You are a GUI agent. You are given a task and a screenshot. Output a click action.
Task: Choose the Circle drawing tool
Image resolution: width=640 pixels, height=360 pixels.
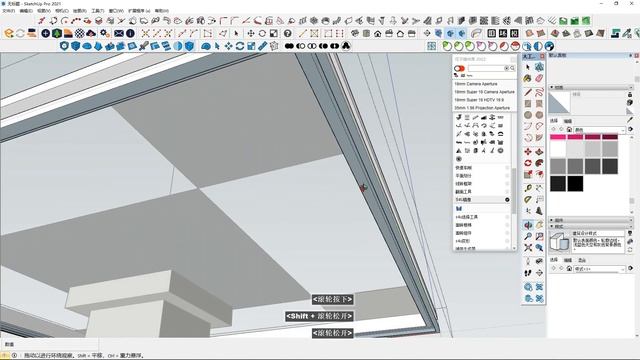528,115
